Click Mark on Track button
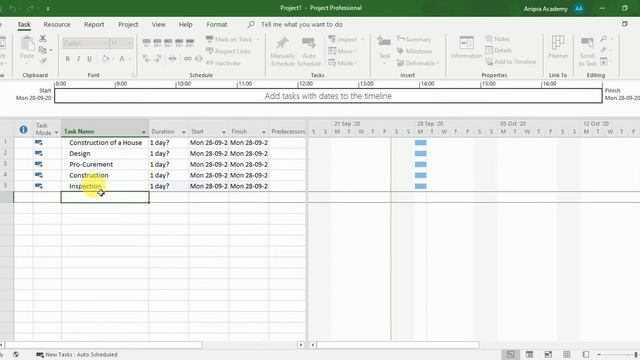The image size is (640, 360). point(229,39)
